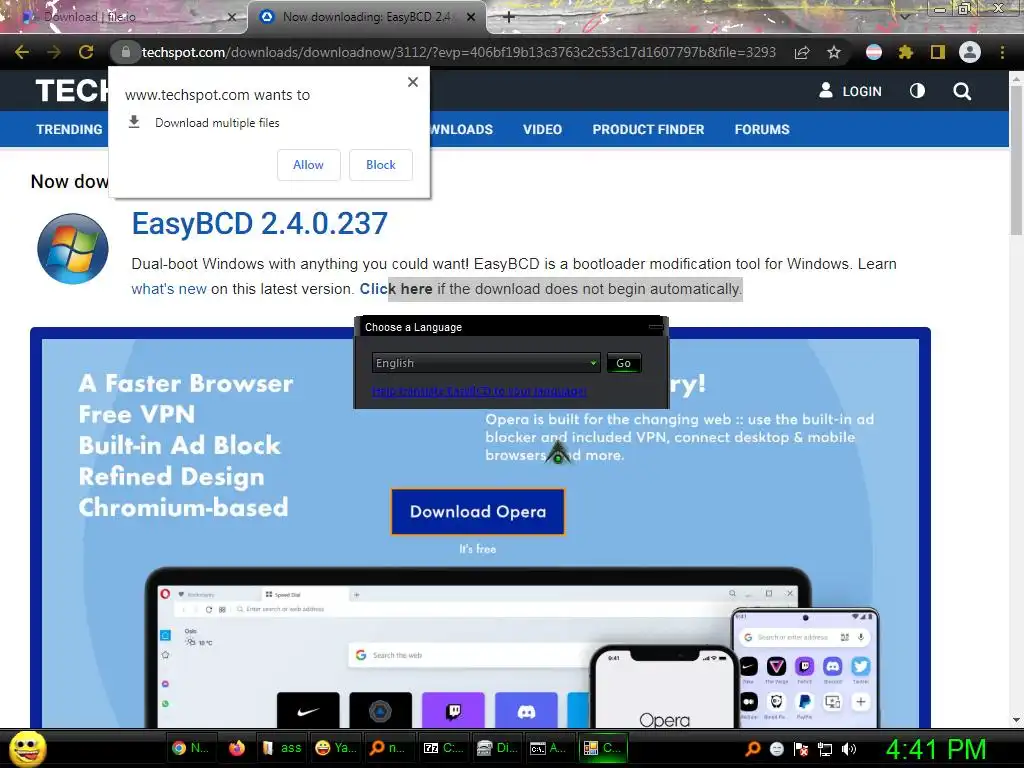Viewport: 1024px width, 768px height.
Task: Click Go in Choose a Language dialog
Action: point(624,363)
